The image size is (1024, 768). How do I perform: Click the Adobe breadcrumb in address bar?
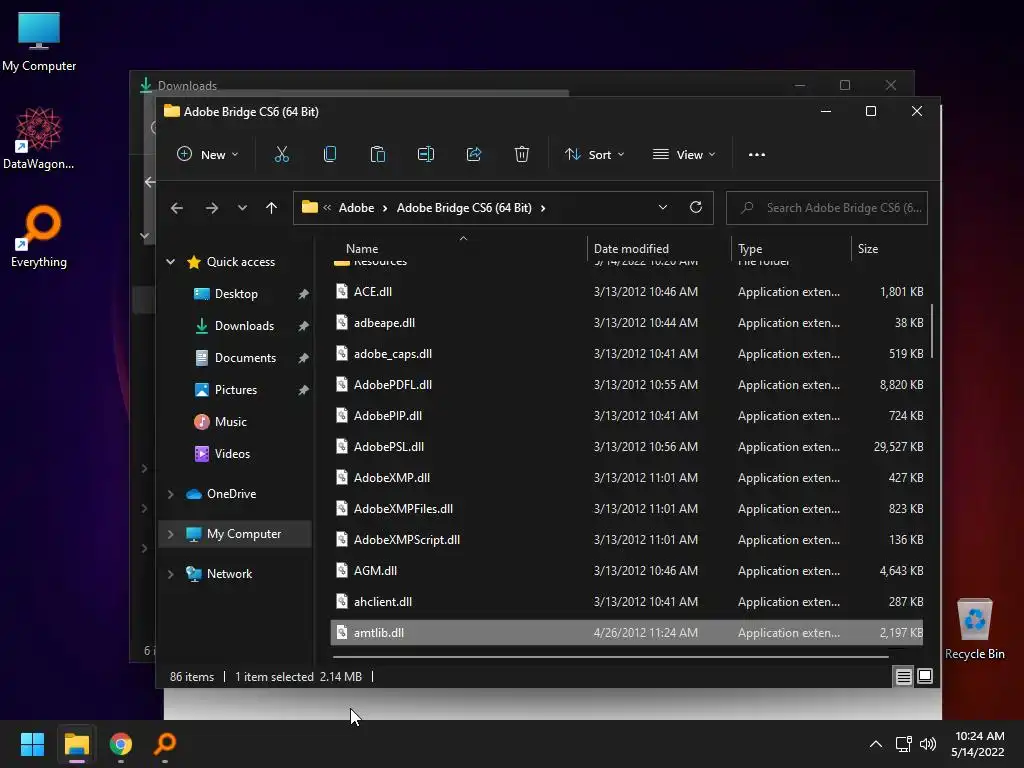click(x=356, y=208)
